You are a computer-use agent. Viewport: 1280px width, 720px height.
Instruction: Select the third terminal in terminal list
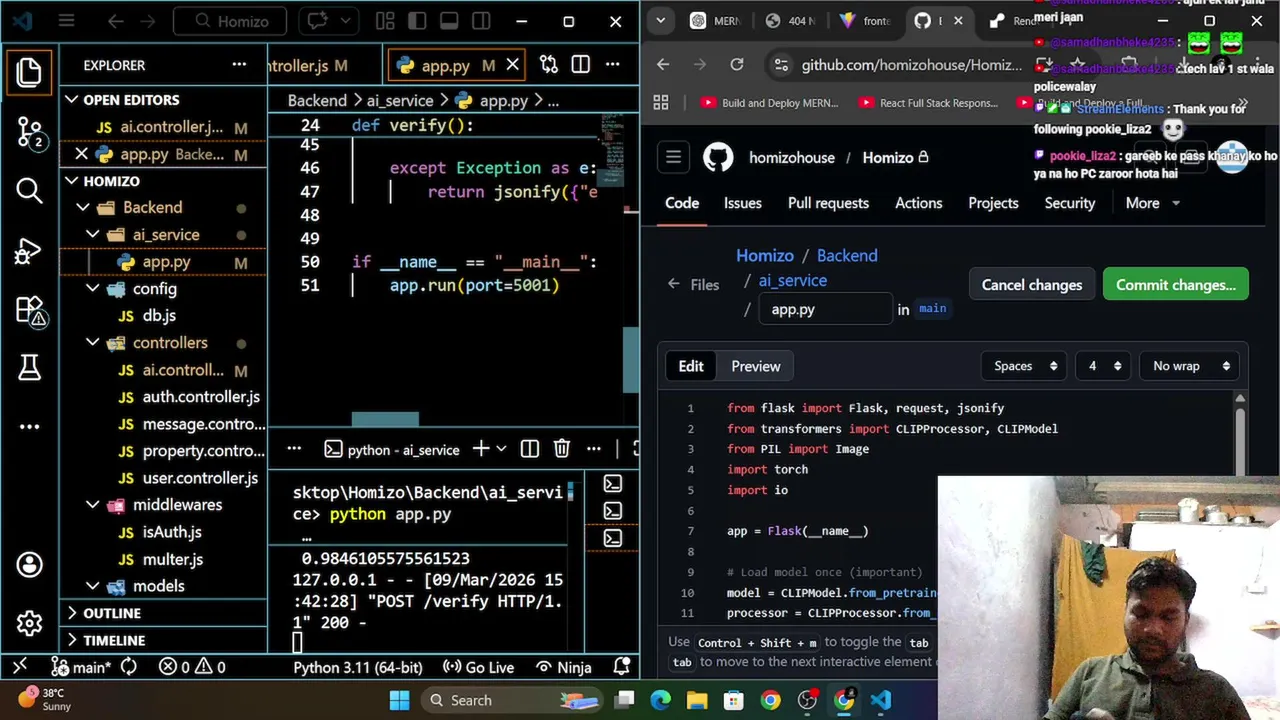click(613, 538)
